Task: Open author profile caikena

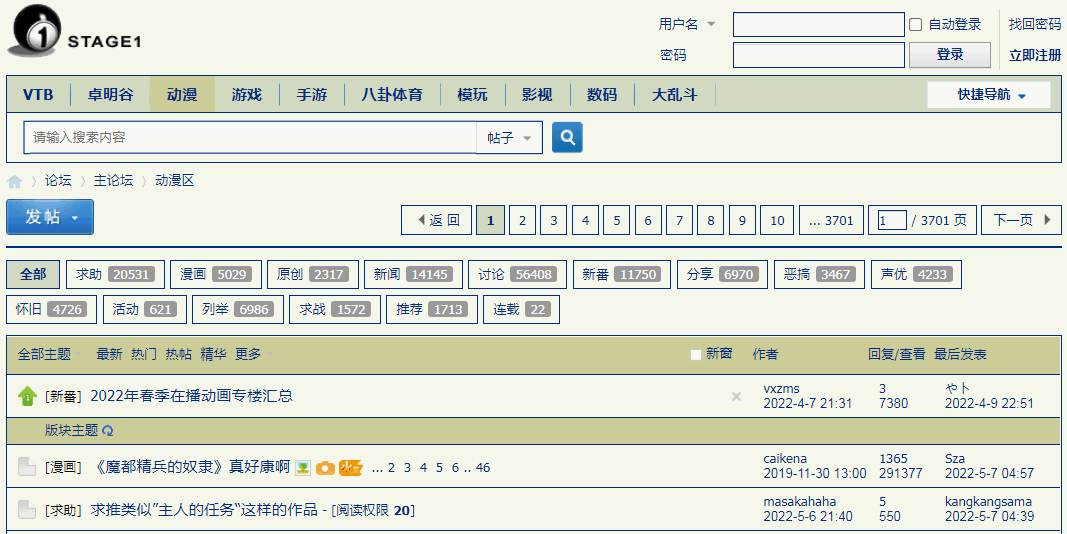Action: 785,458
